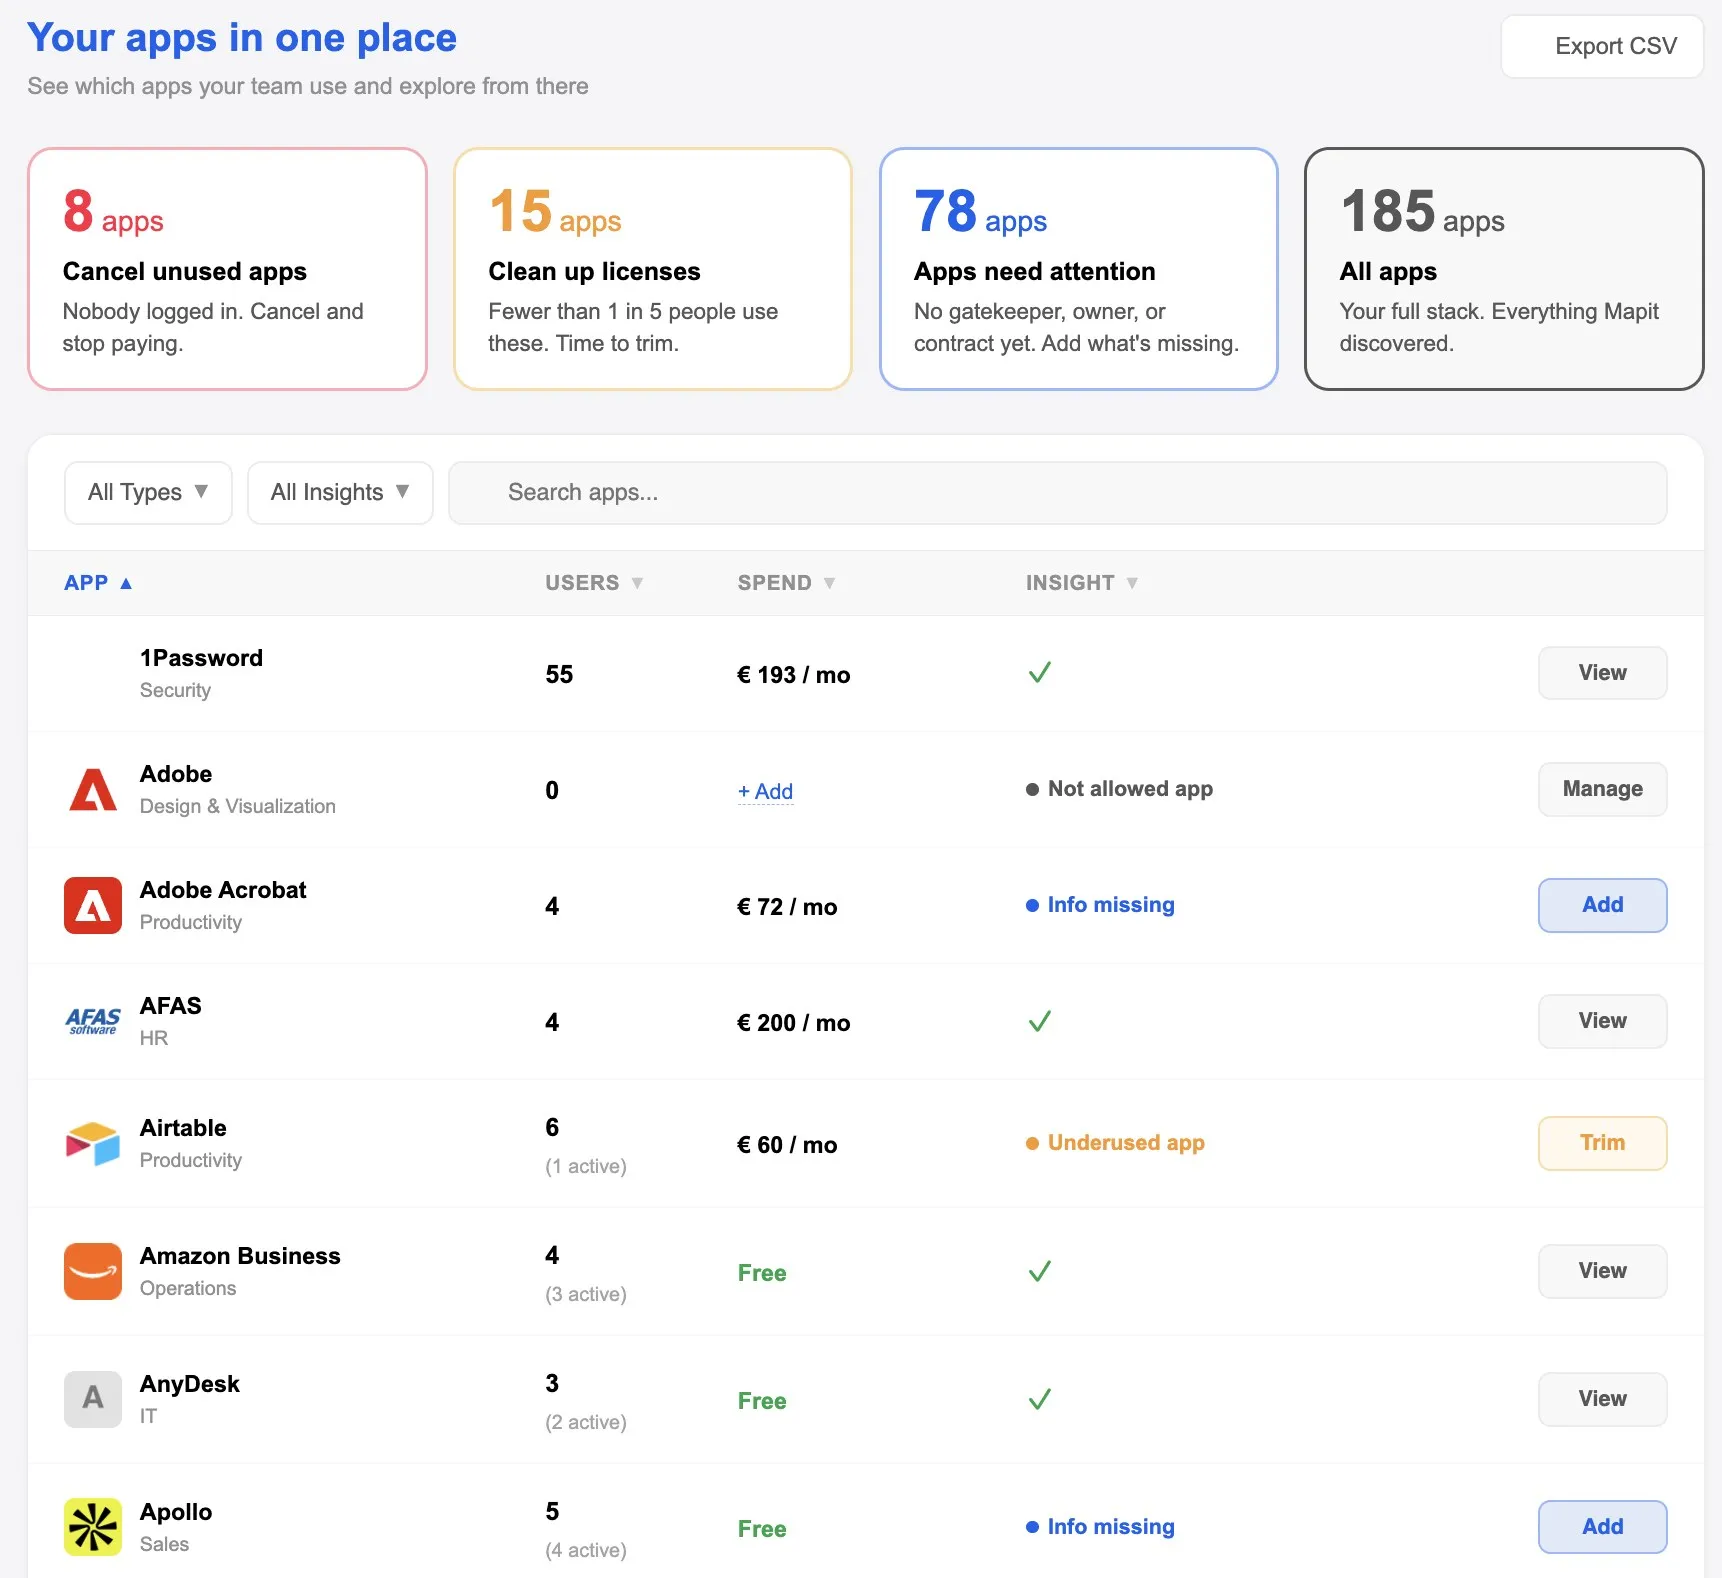This screenshot has width=1722, height=1578.
Task: Click the Amazon Business logo icon
Action: (93, 1271)
